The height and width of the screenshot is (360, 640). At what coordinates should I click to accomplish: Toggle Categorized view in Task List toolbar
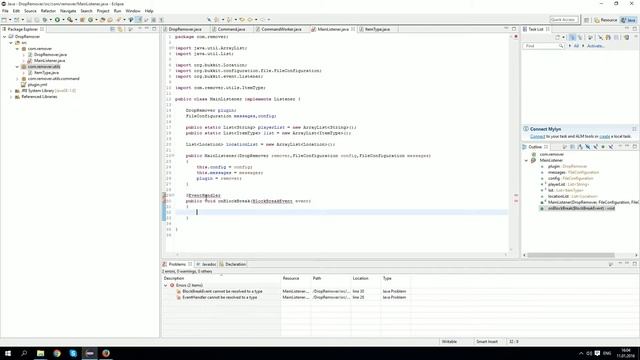point(572,38)
